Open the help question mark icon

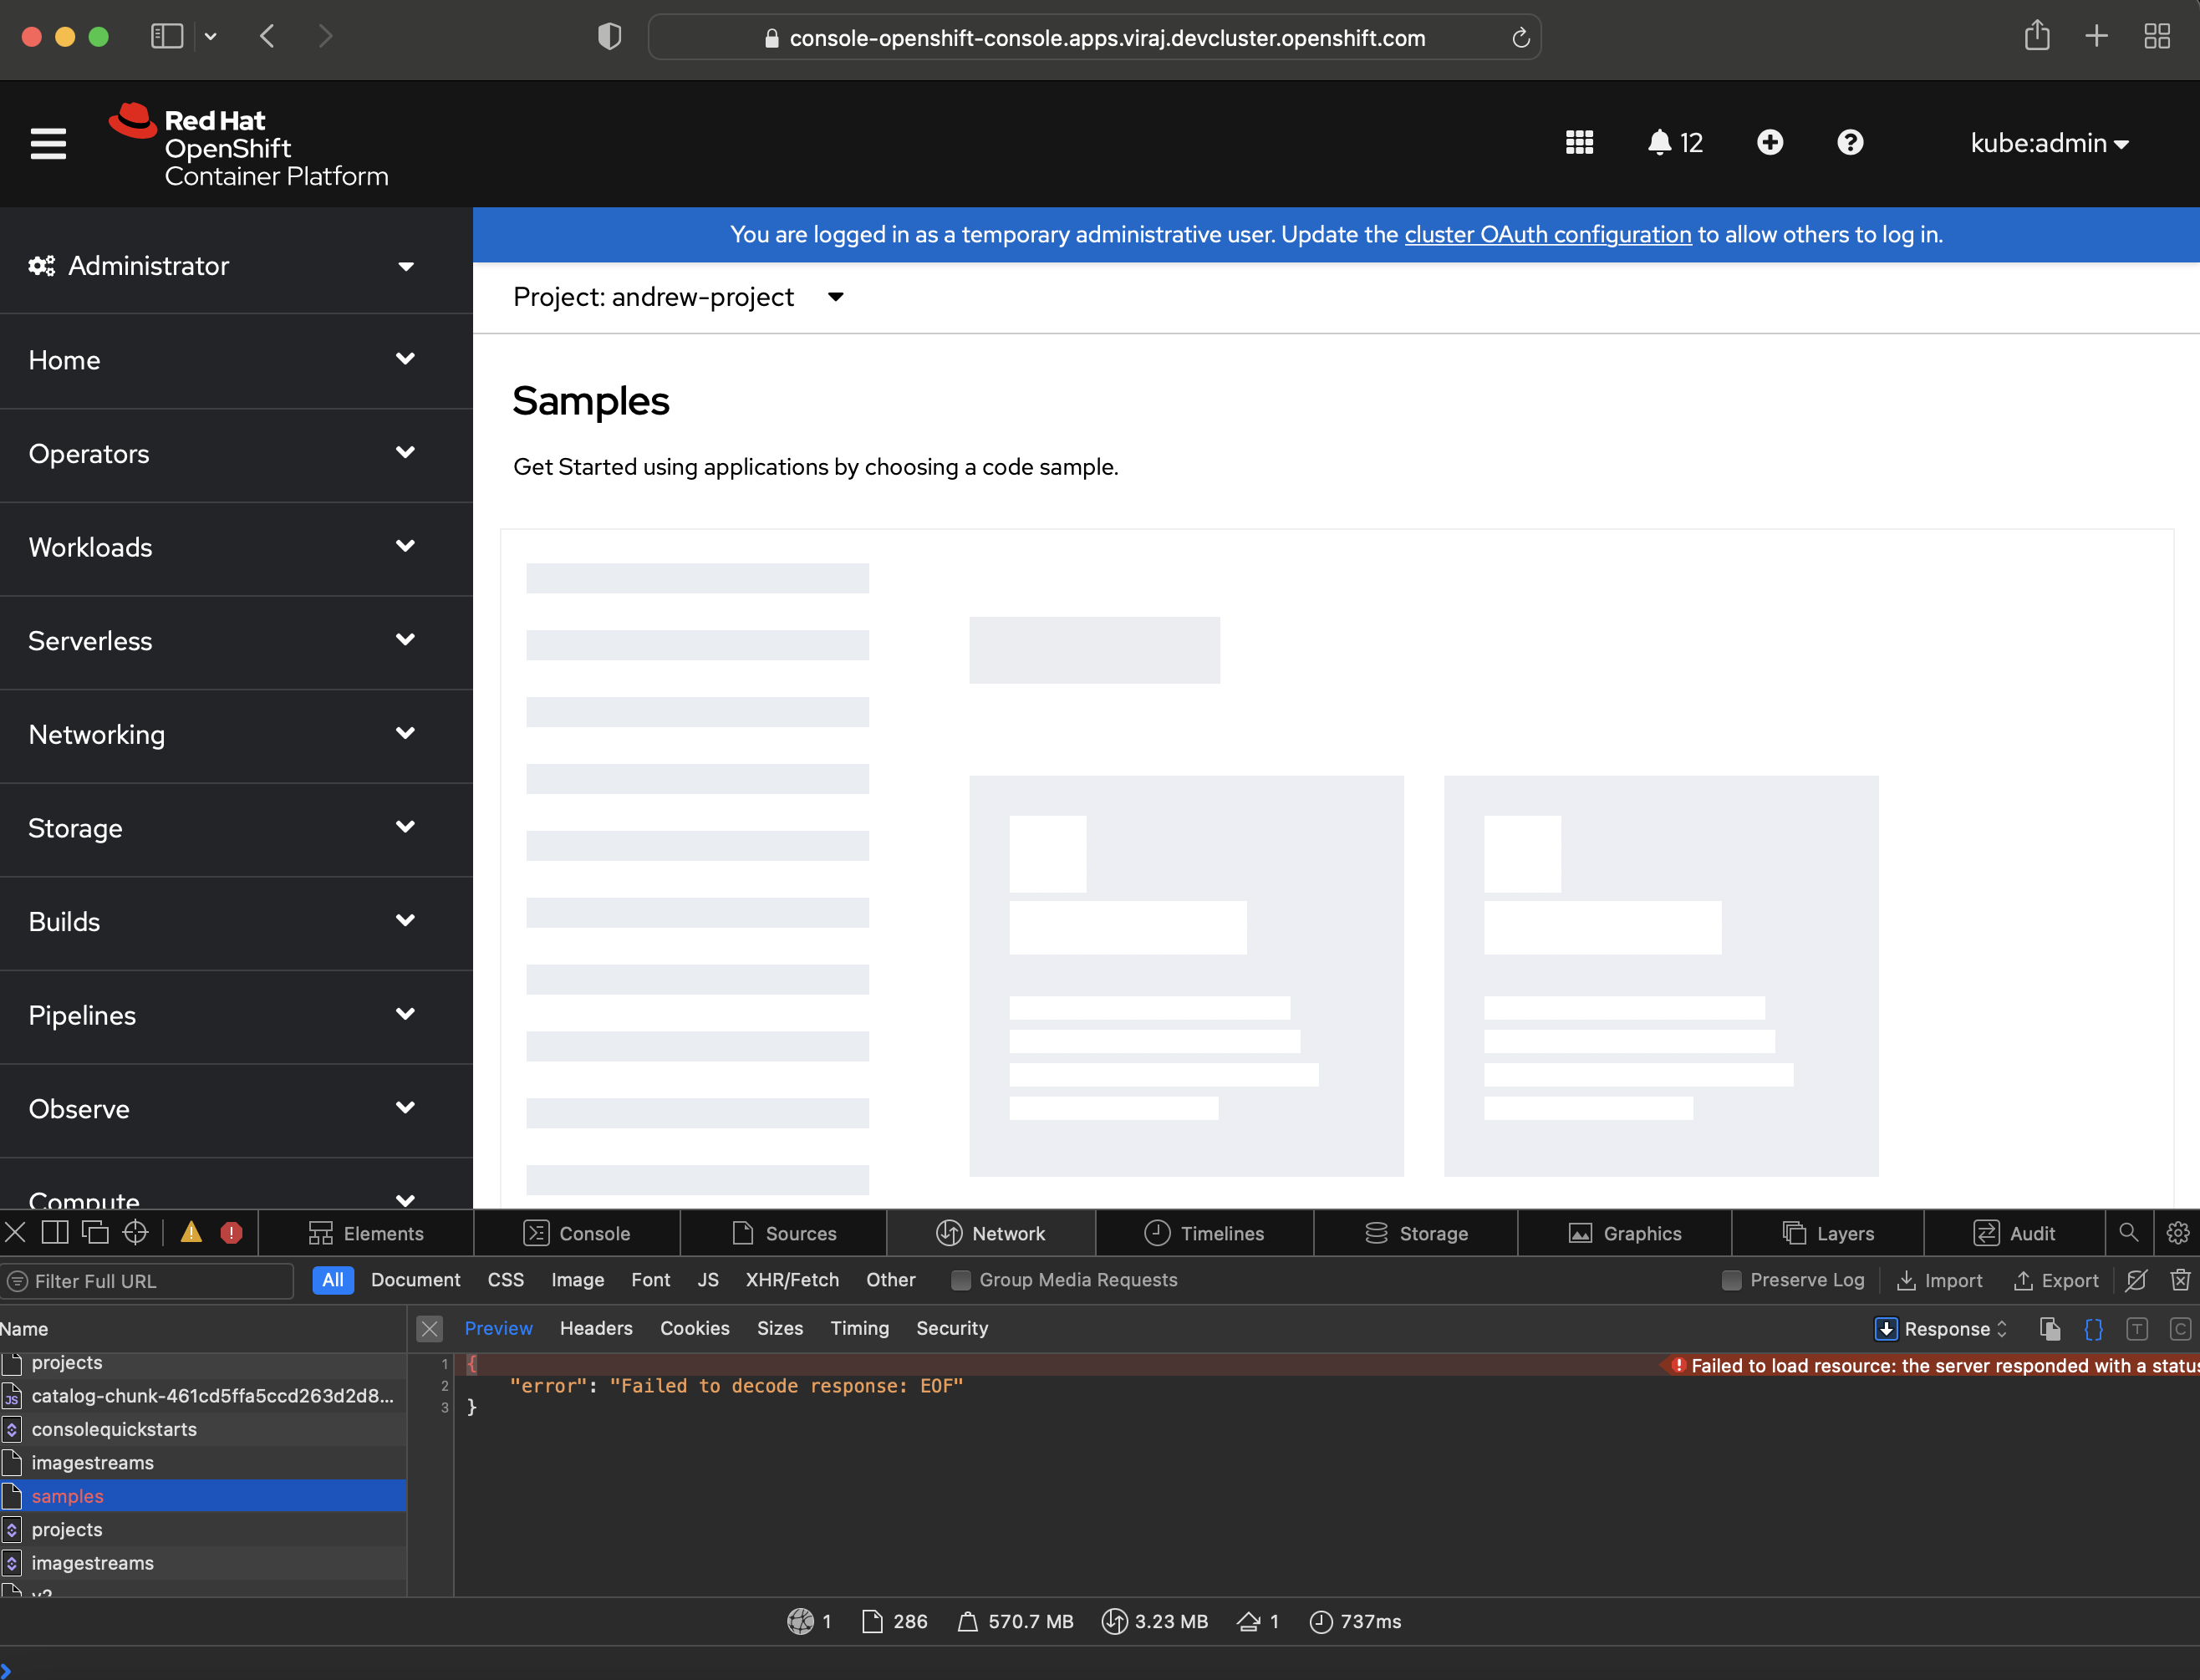[1849, 143]
